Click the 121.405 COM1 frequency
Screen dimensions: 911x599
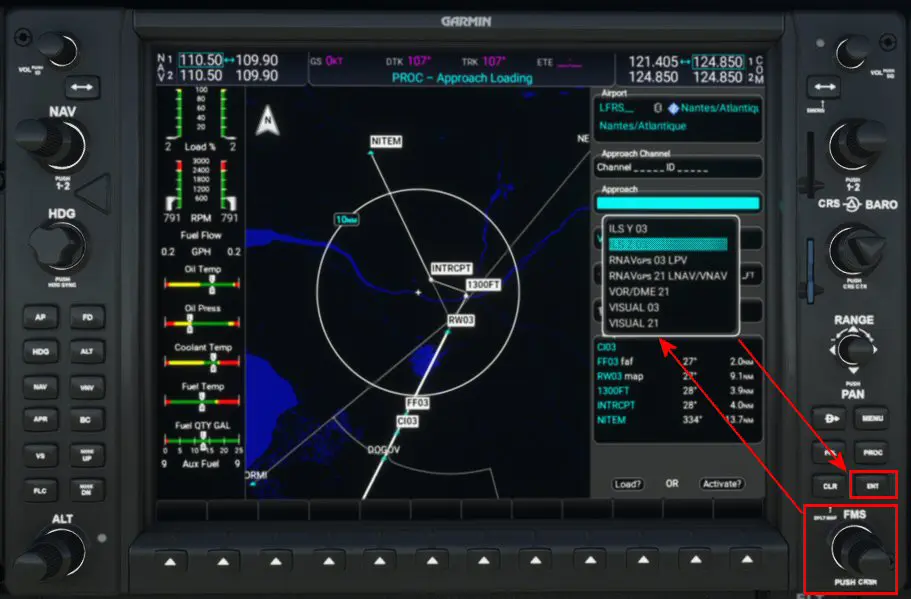pos(654,62)
